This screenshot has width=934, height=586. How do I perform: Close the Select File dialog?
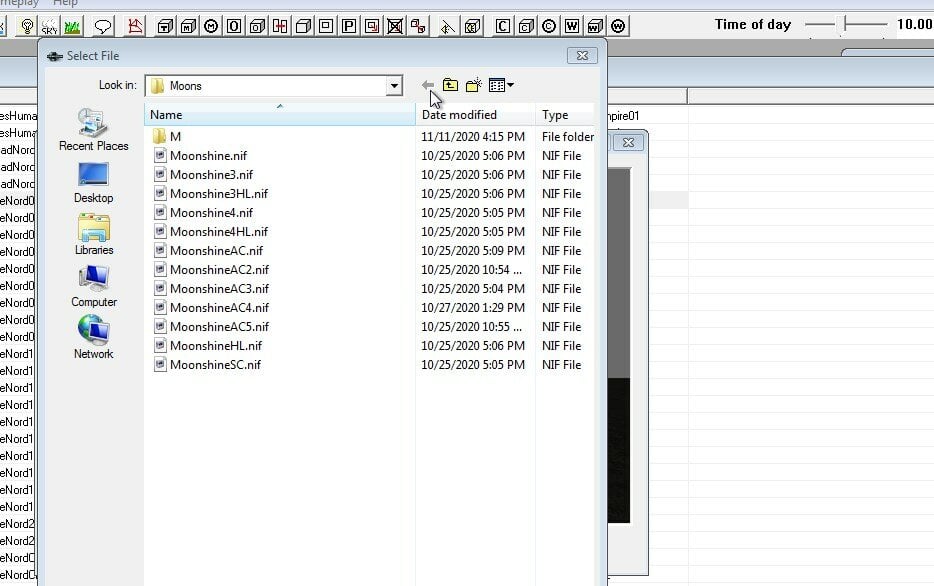(582, 55)
